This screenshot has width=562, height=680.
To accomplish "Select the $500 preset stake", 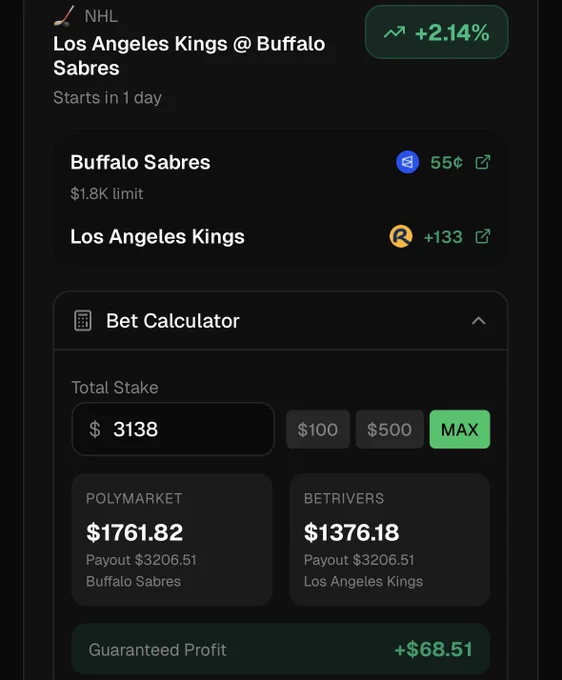I will [389, 429].
